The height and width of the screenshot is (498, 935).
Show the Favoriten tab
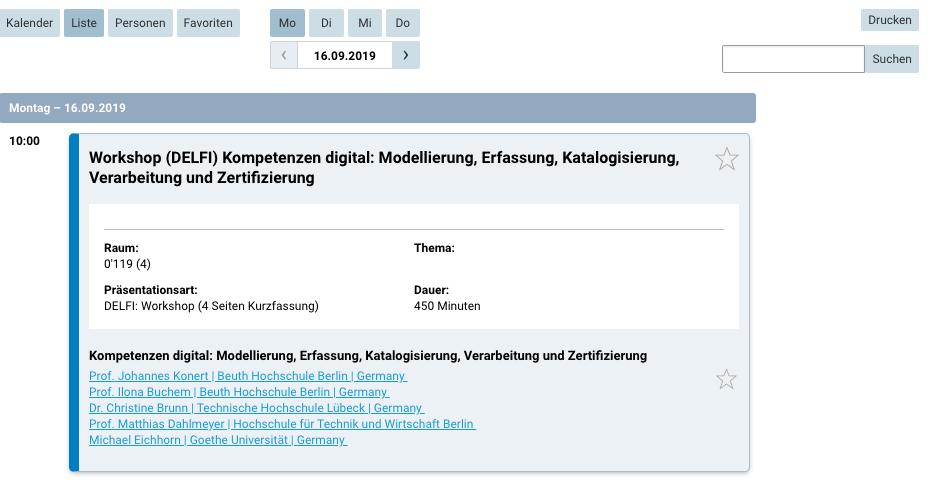[208, 23]
